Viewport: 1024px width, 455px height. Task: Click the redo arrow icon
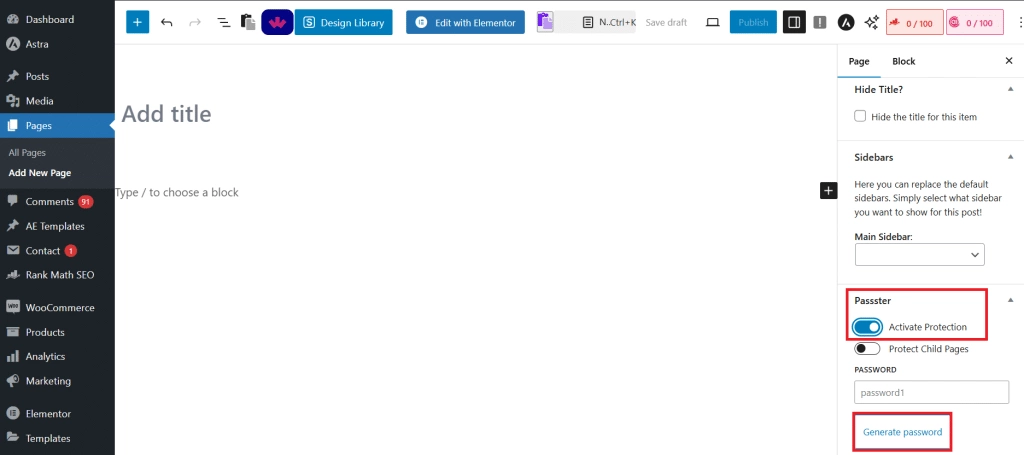pos(195,22)
